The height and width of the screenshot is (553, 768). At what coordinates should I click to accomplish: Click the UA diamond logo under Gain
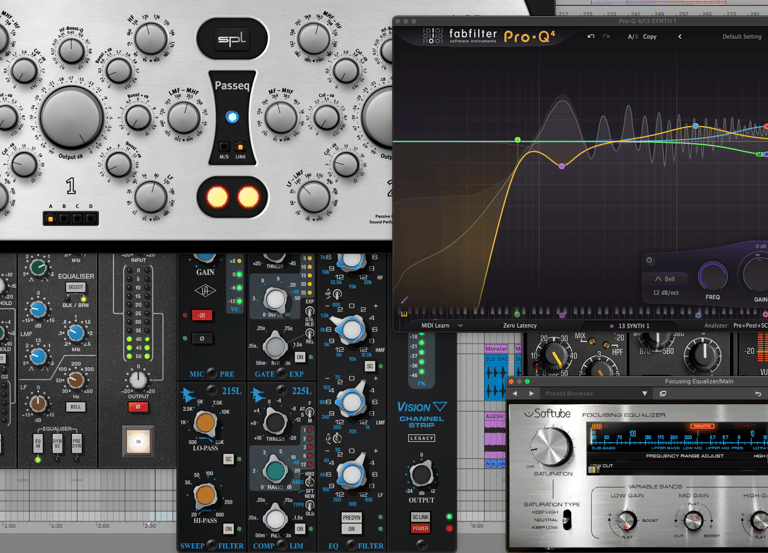click(205, 291)
